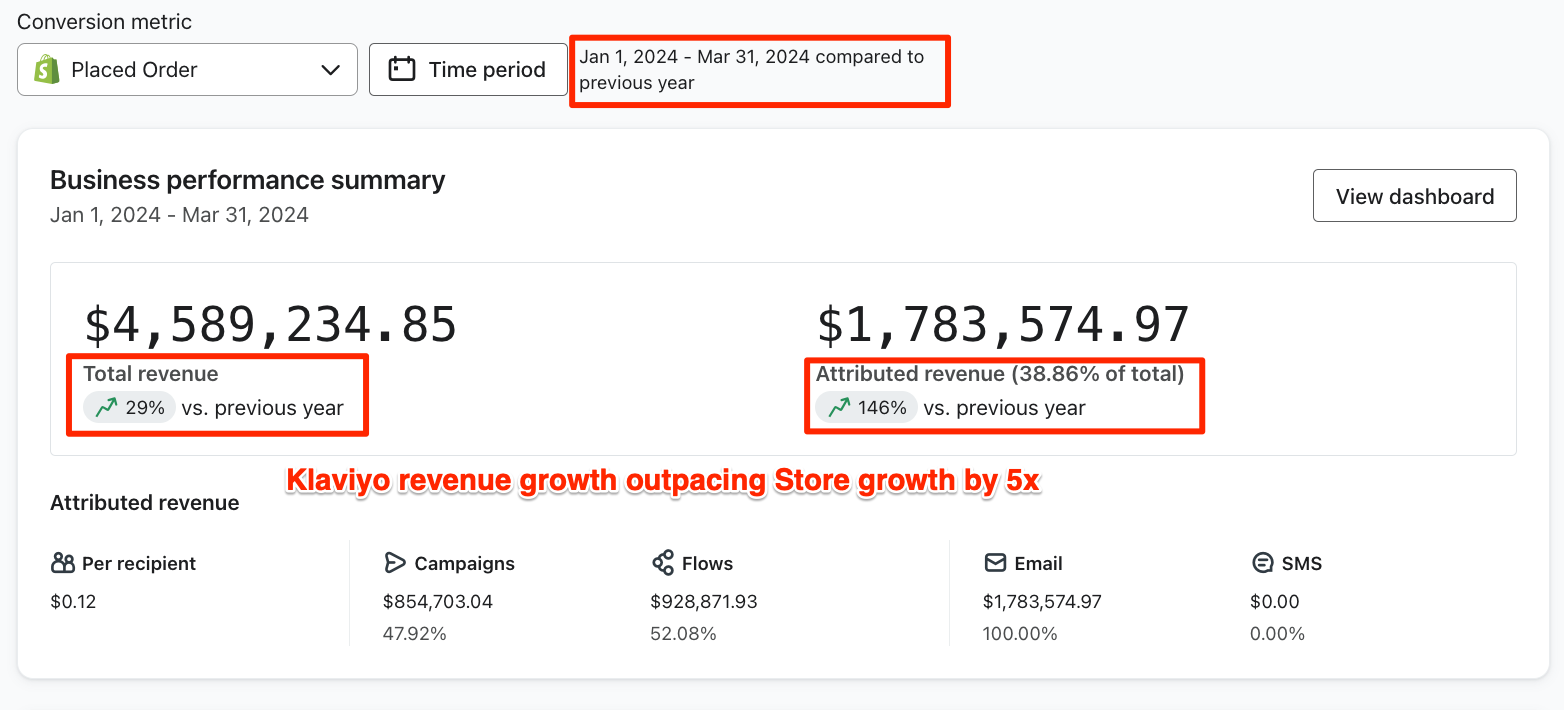Click the Per recipient value $0.12
The width and height of the screenshot is (1564, 710).
coord(73,602)
